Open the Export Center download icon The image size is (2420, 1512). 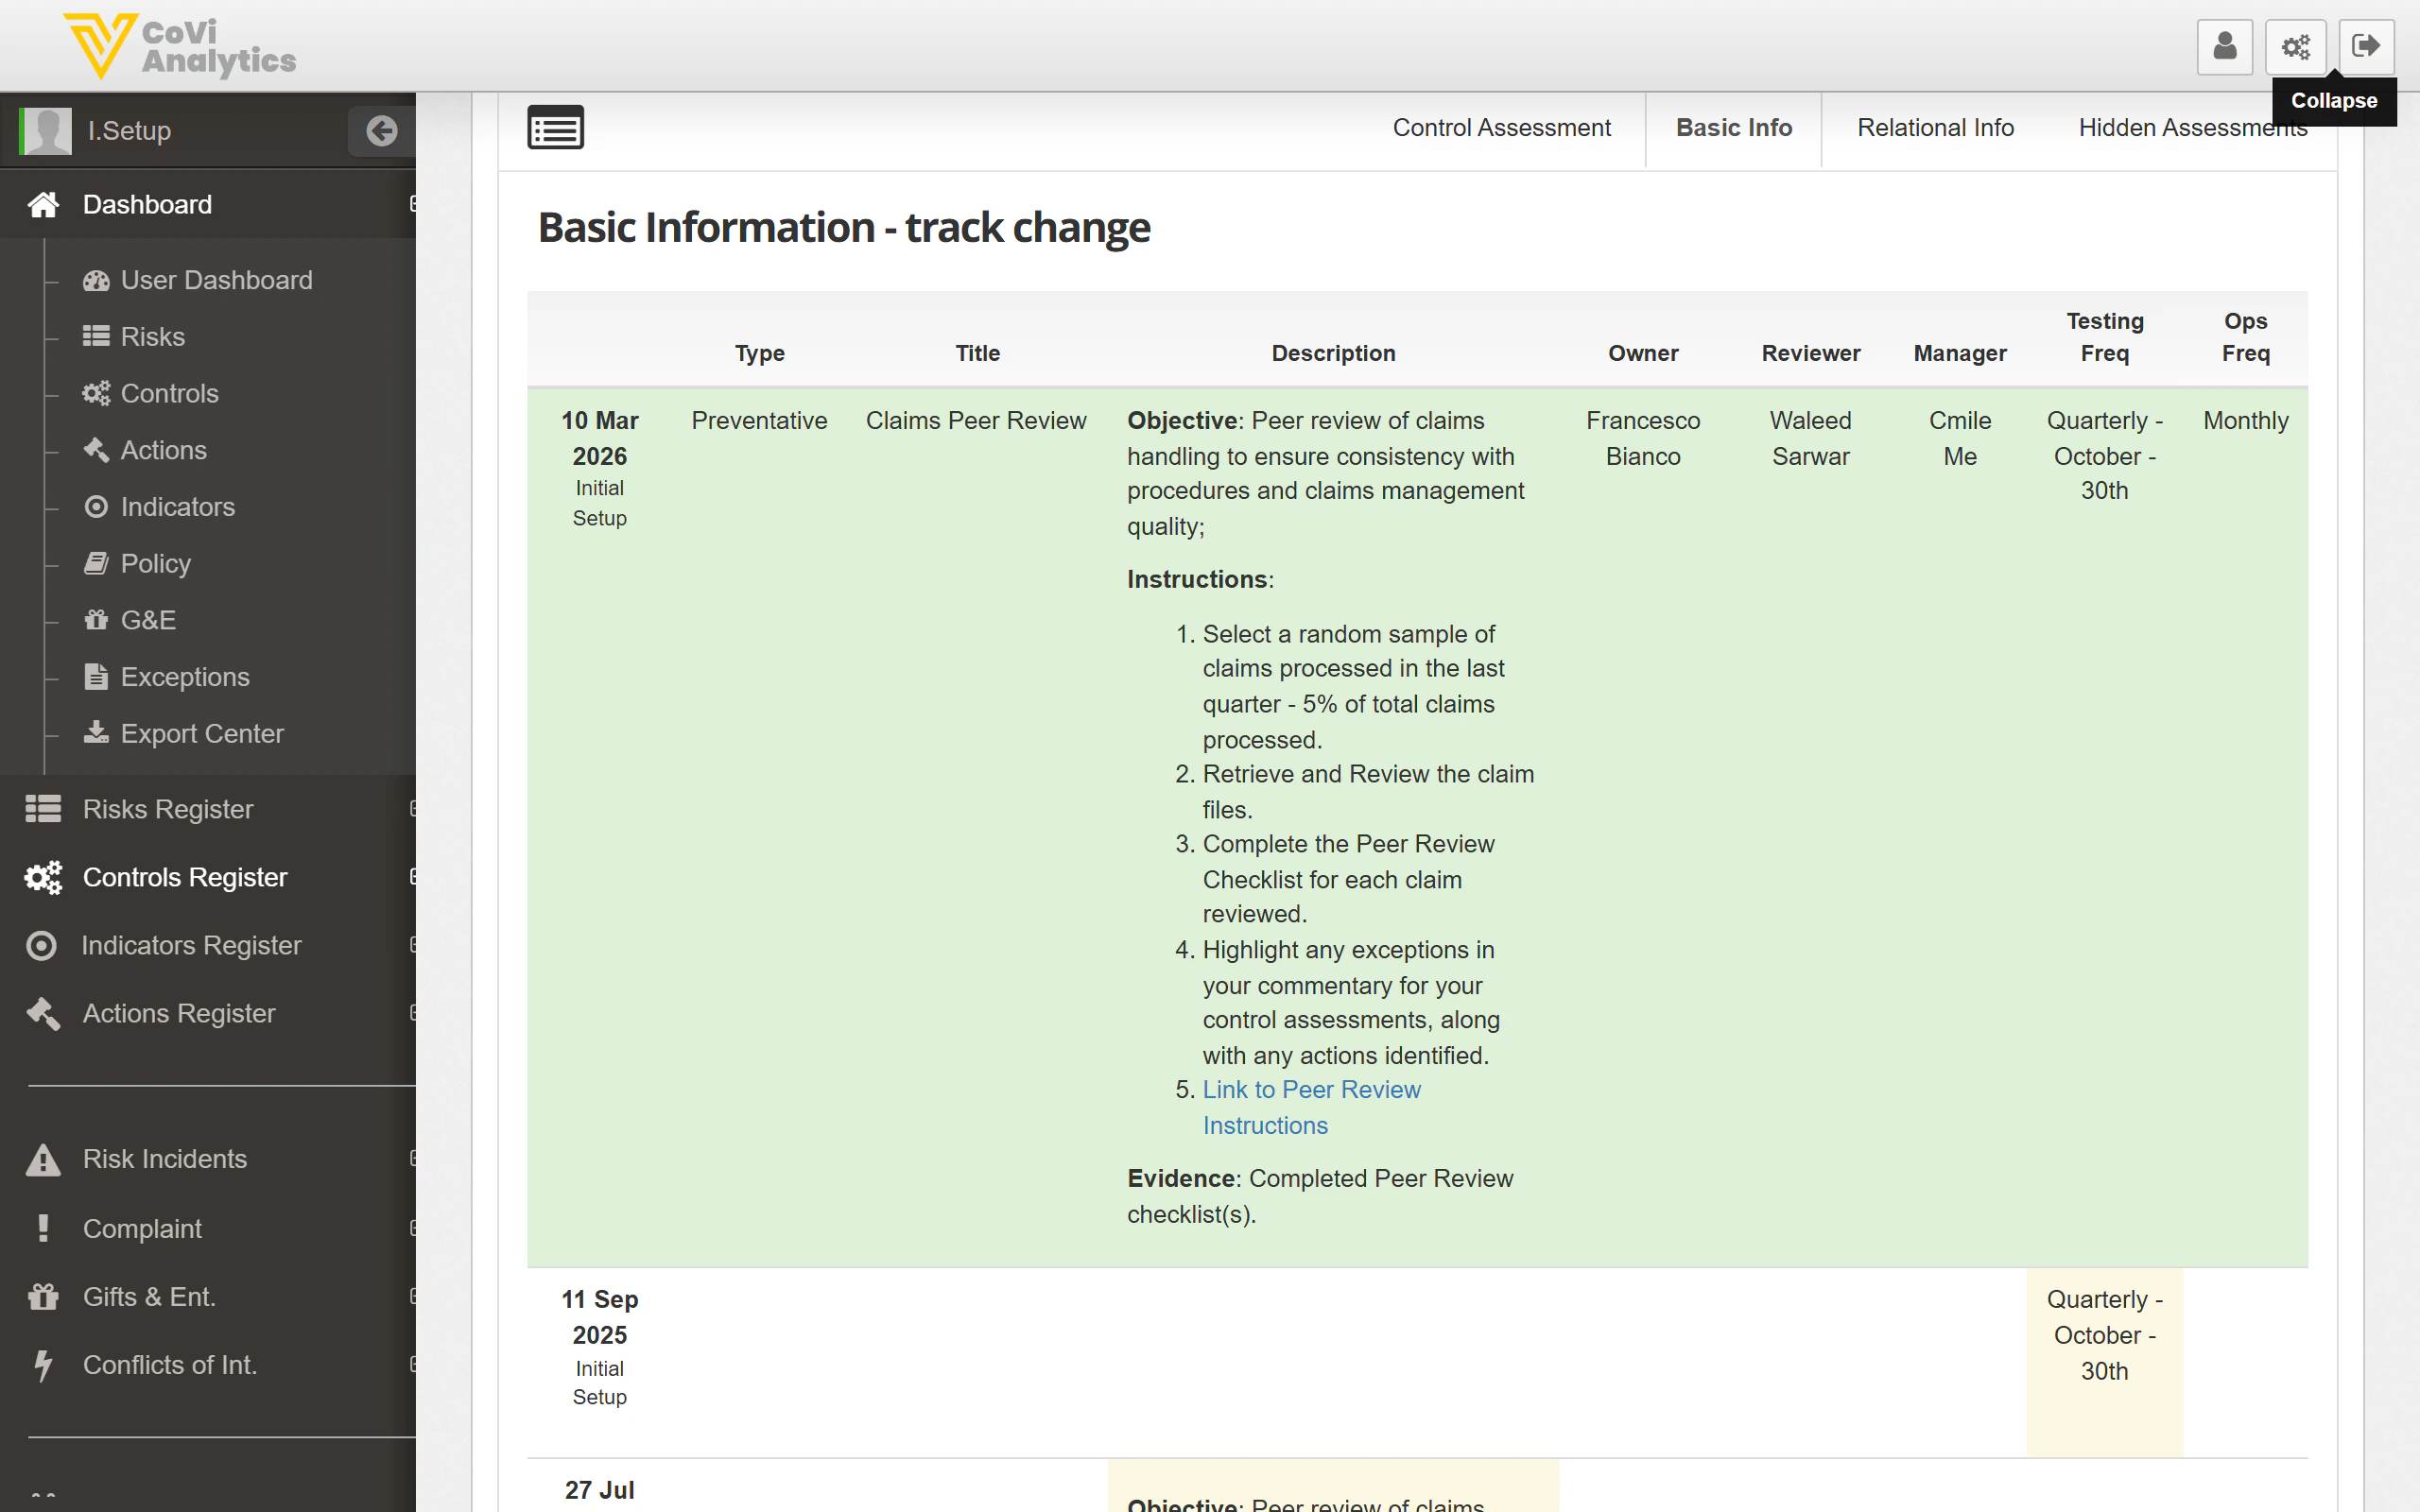(96, 733)
